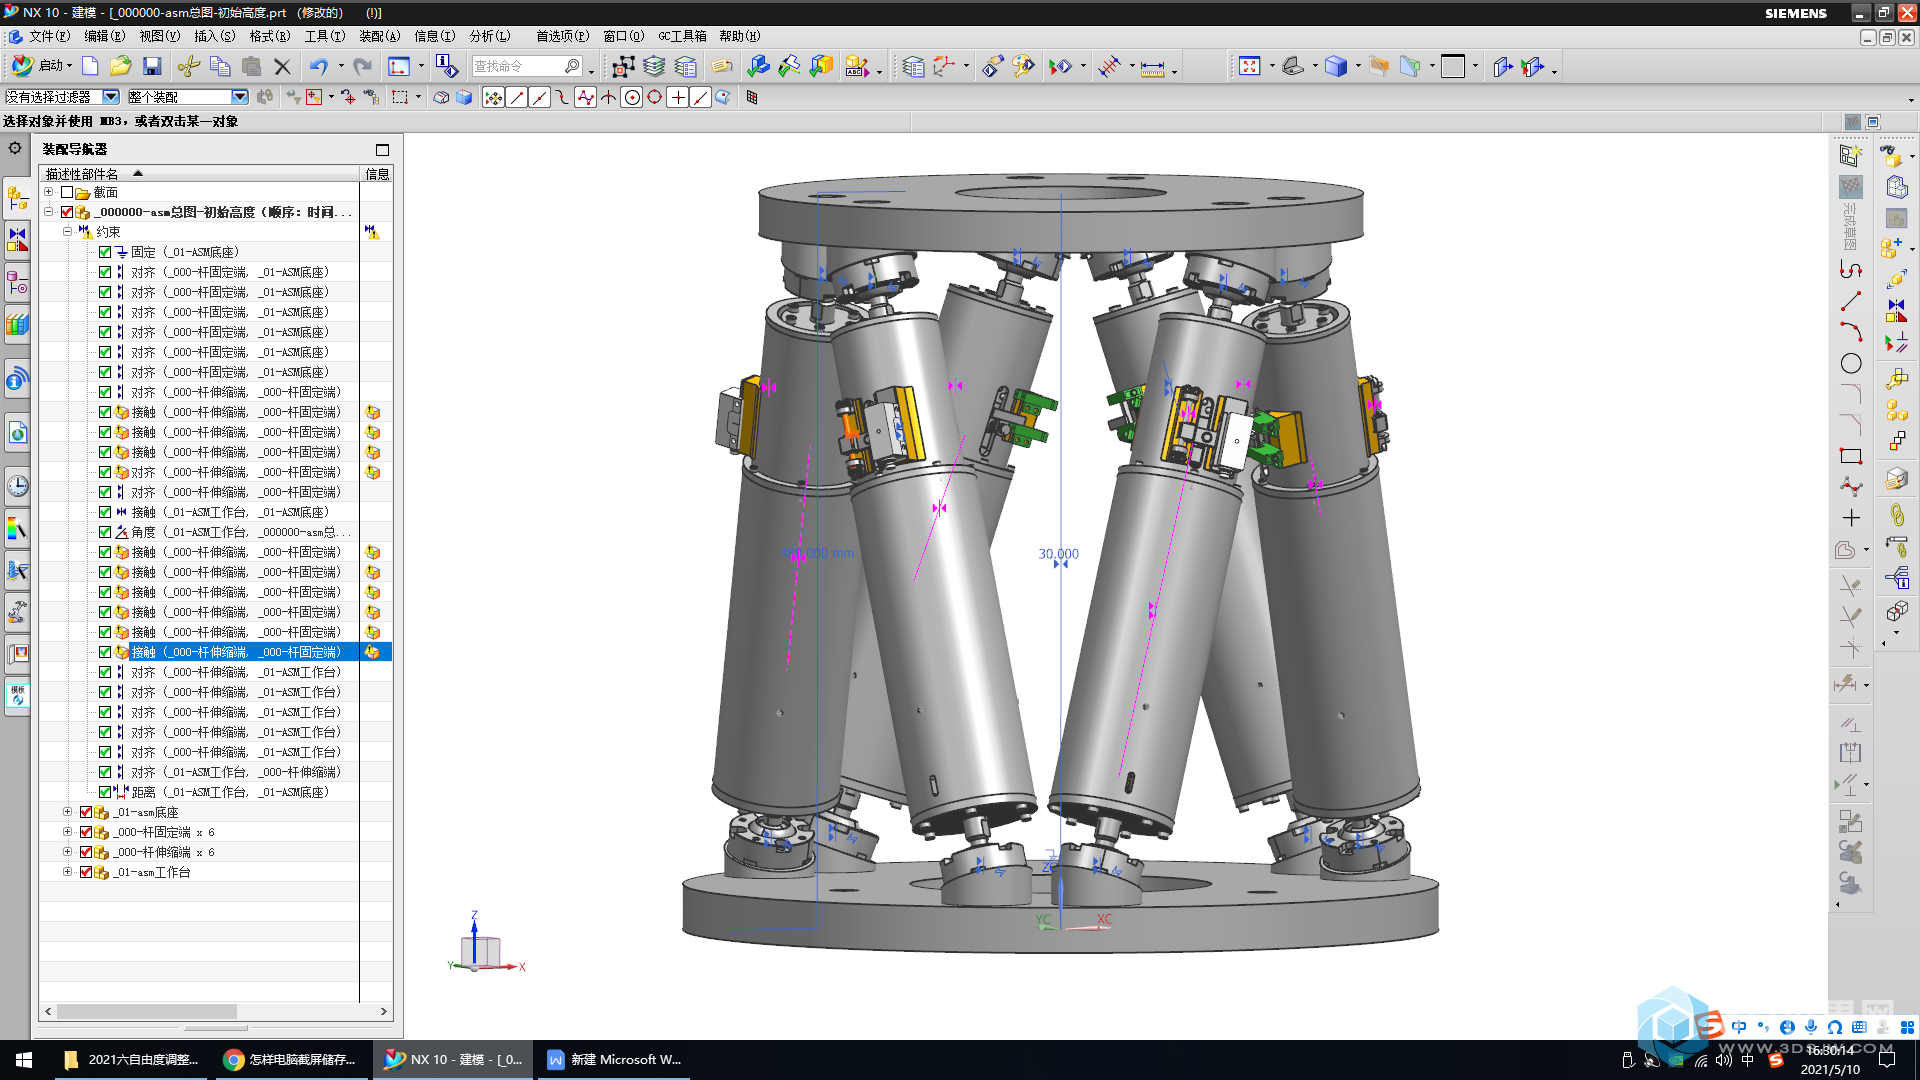1920x1080 pixels.
Task: Open the Sketch tool icon
Action: pyautogui.click(x=399, y=66)
